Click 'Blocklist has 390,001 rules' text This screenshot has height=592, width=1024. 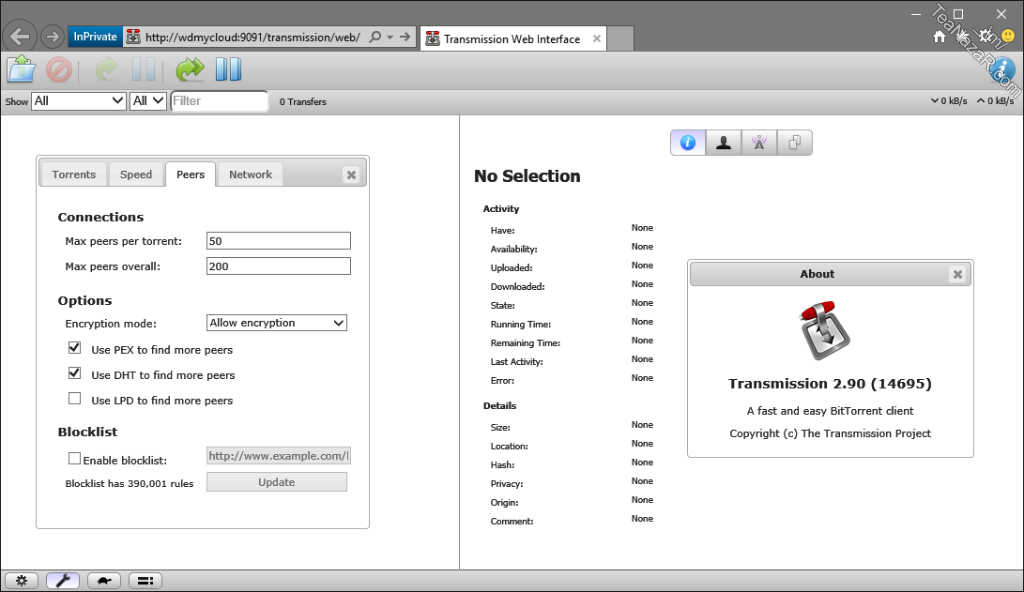pyautogui.click(x=129, y=484)
